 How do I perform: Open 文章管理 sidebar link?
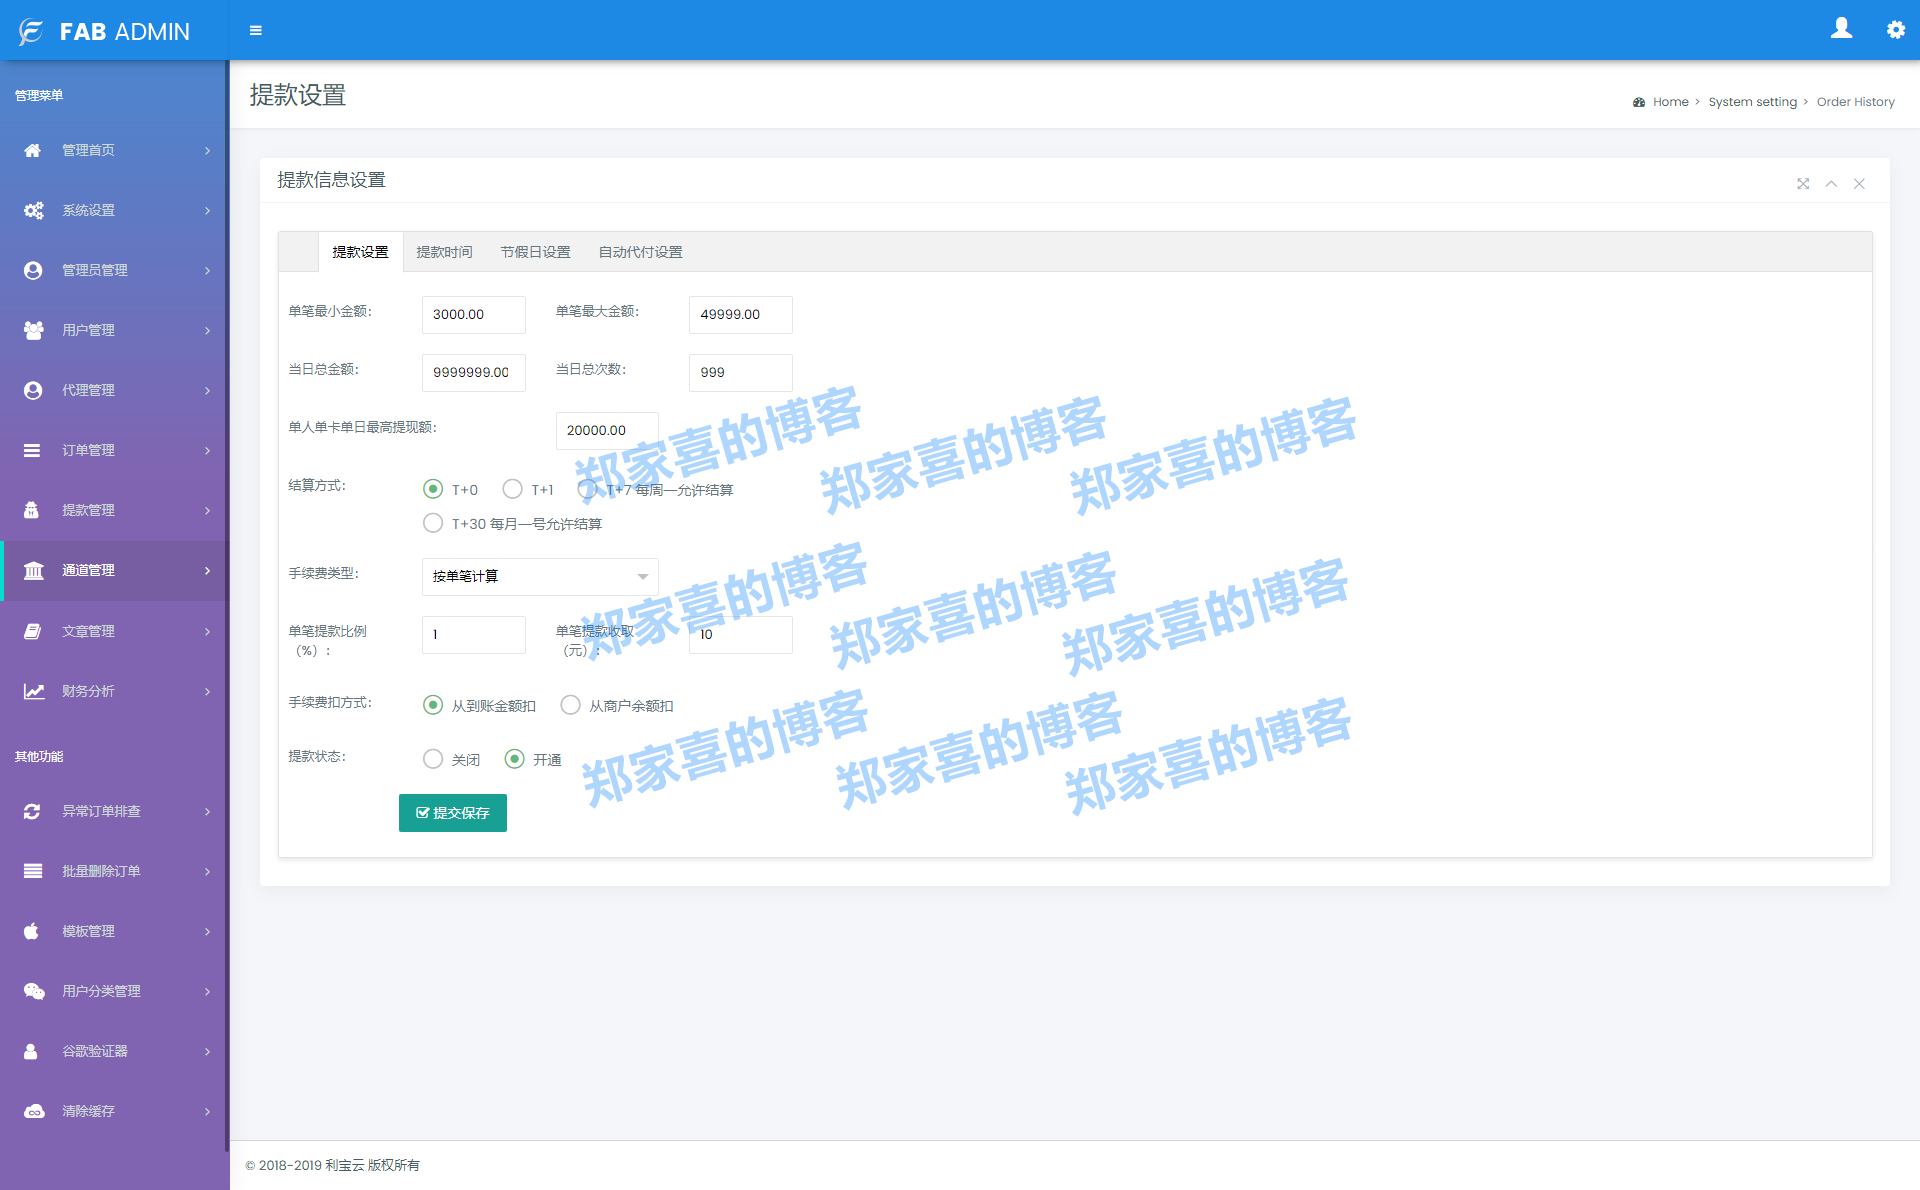(x=115, y=631)
